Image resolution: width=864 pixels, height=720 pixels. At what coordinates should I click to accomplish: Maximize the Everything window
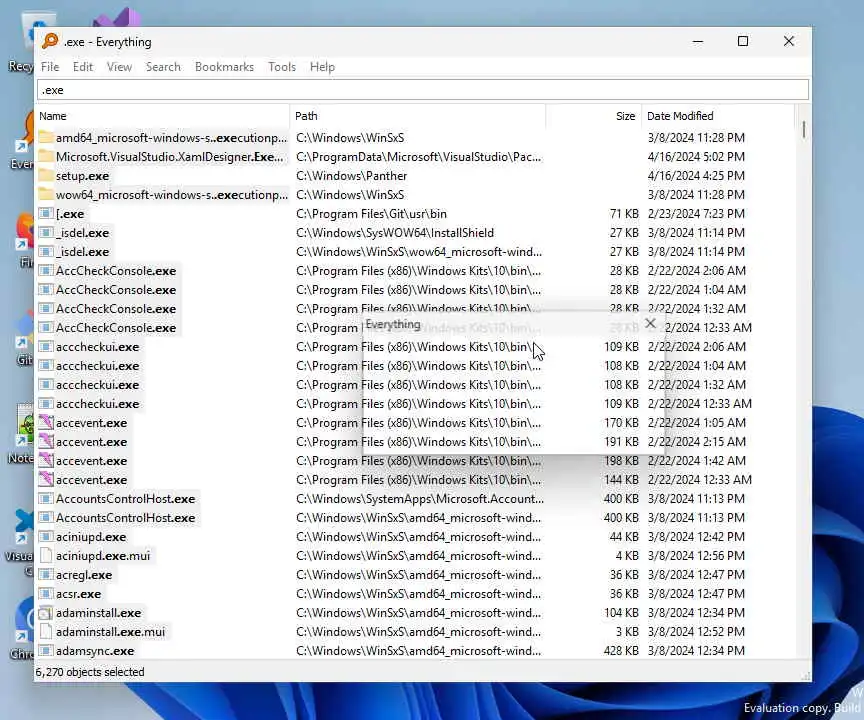pyautogui.click(x=743, y=41)
